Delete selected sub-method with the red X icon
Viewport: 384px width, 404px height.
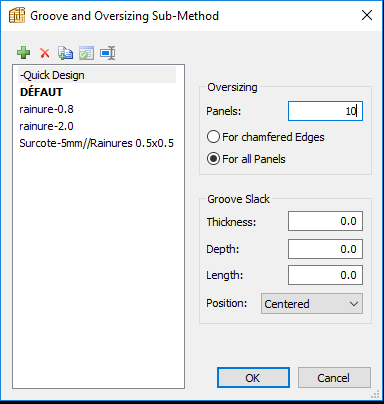(45, 53)
